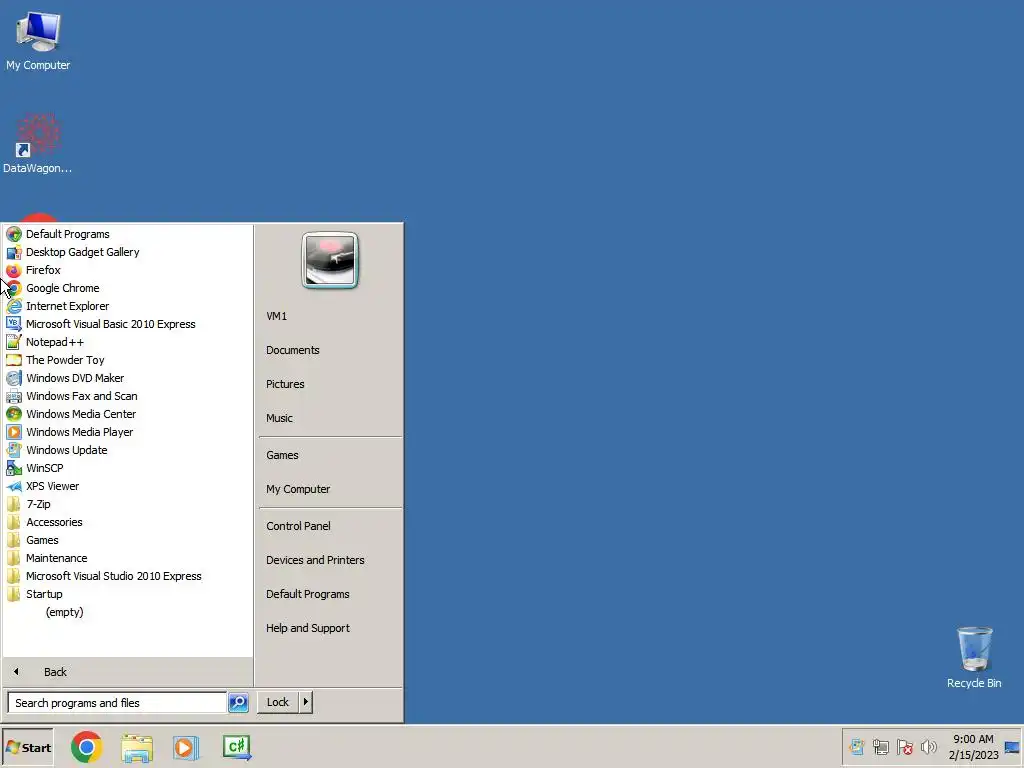The width and height of the screenshot is (1024, 768).
Task: Open Windows DVD Maker
Action: [127, 378]
